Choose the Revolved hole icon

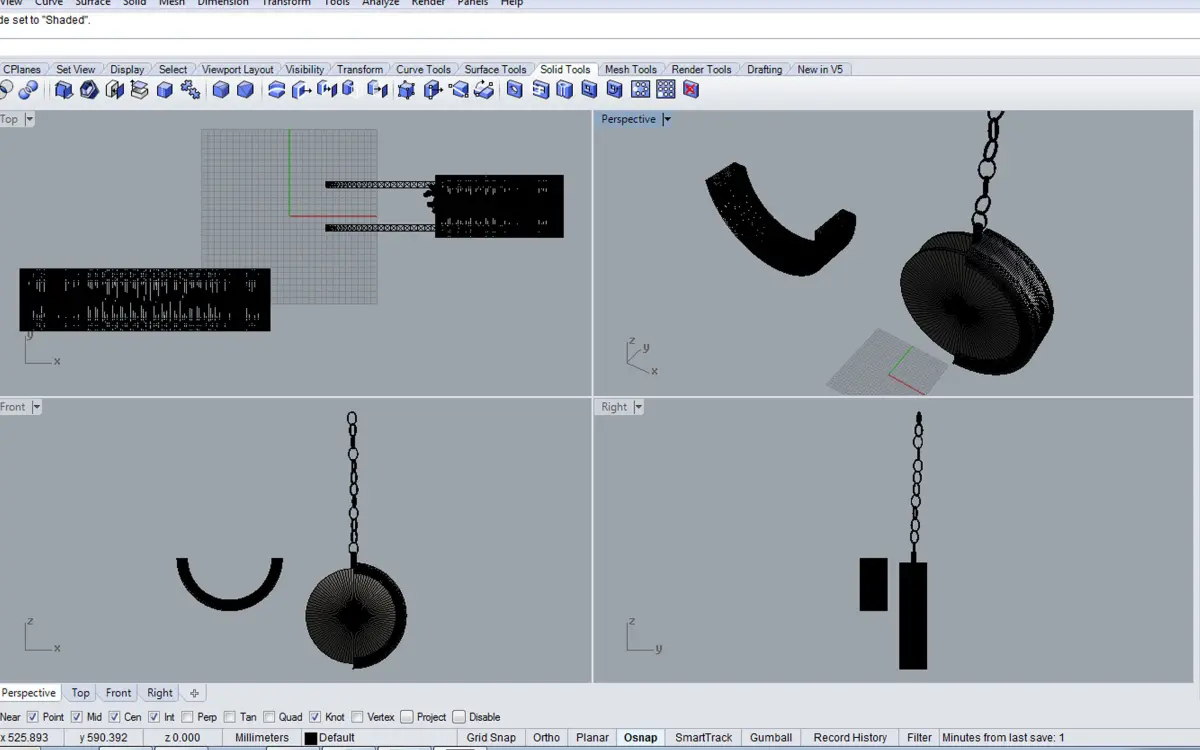pos(564,90)
